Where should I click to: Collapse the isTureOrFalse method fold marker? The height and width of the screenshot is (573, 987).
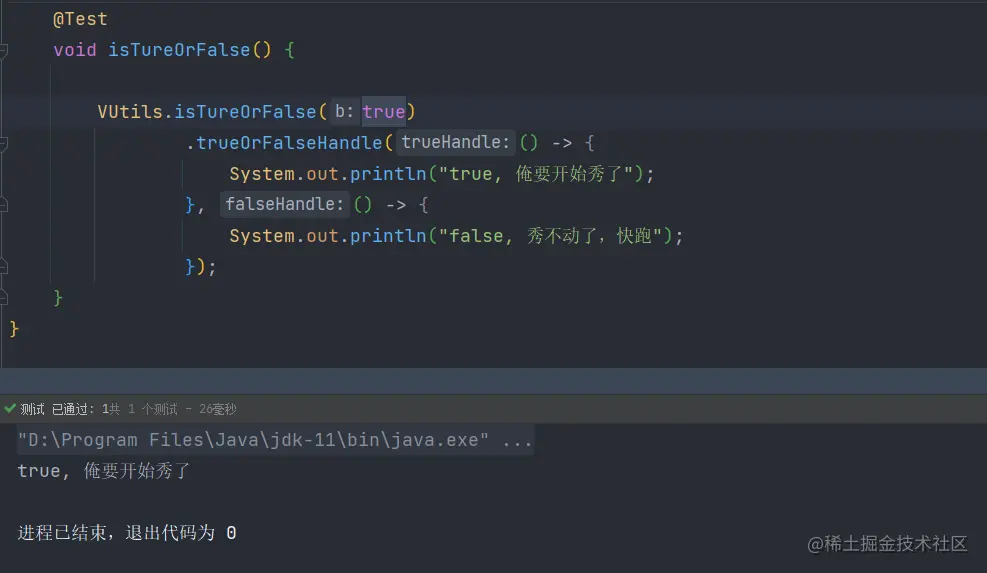(x=3, y=50)
